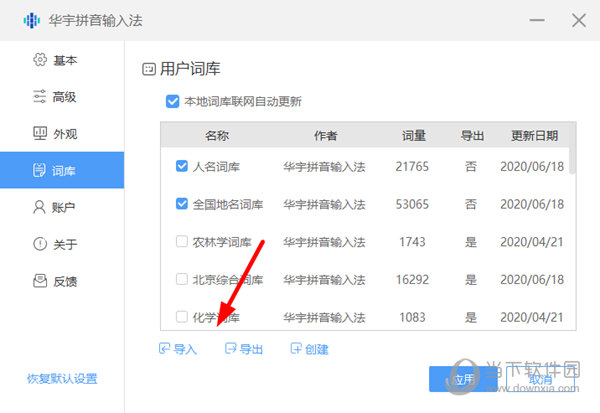Select the 外观 appearance icon
This screenshot has width=600, height=413.
[40, 134]
